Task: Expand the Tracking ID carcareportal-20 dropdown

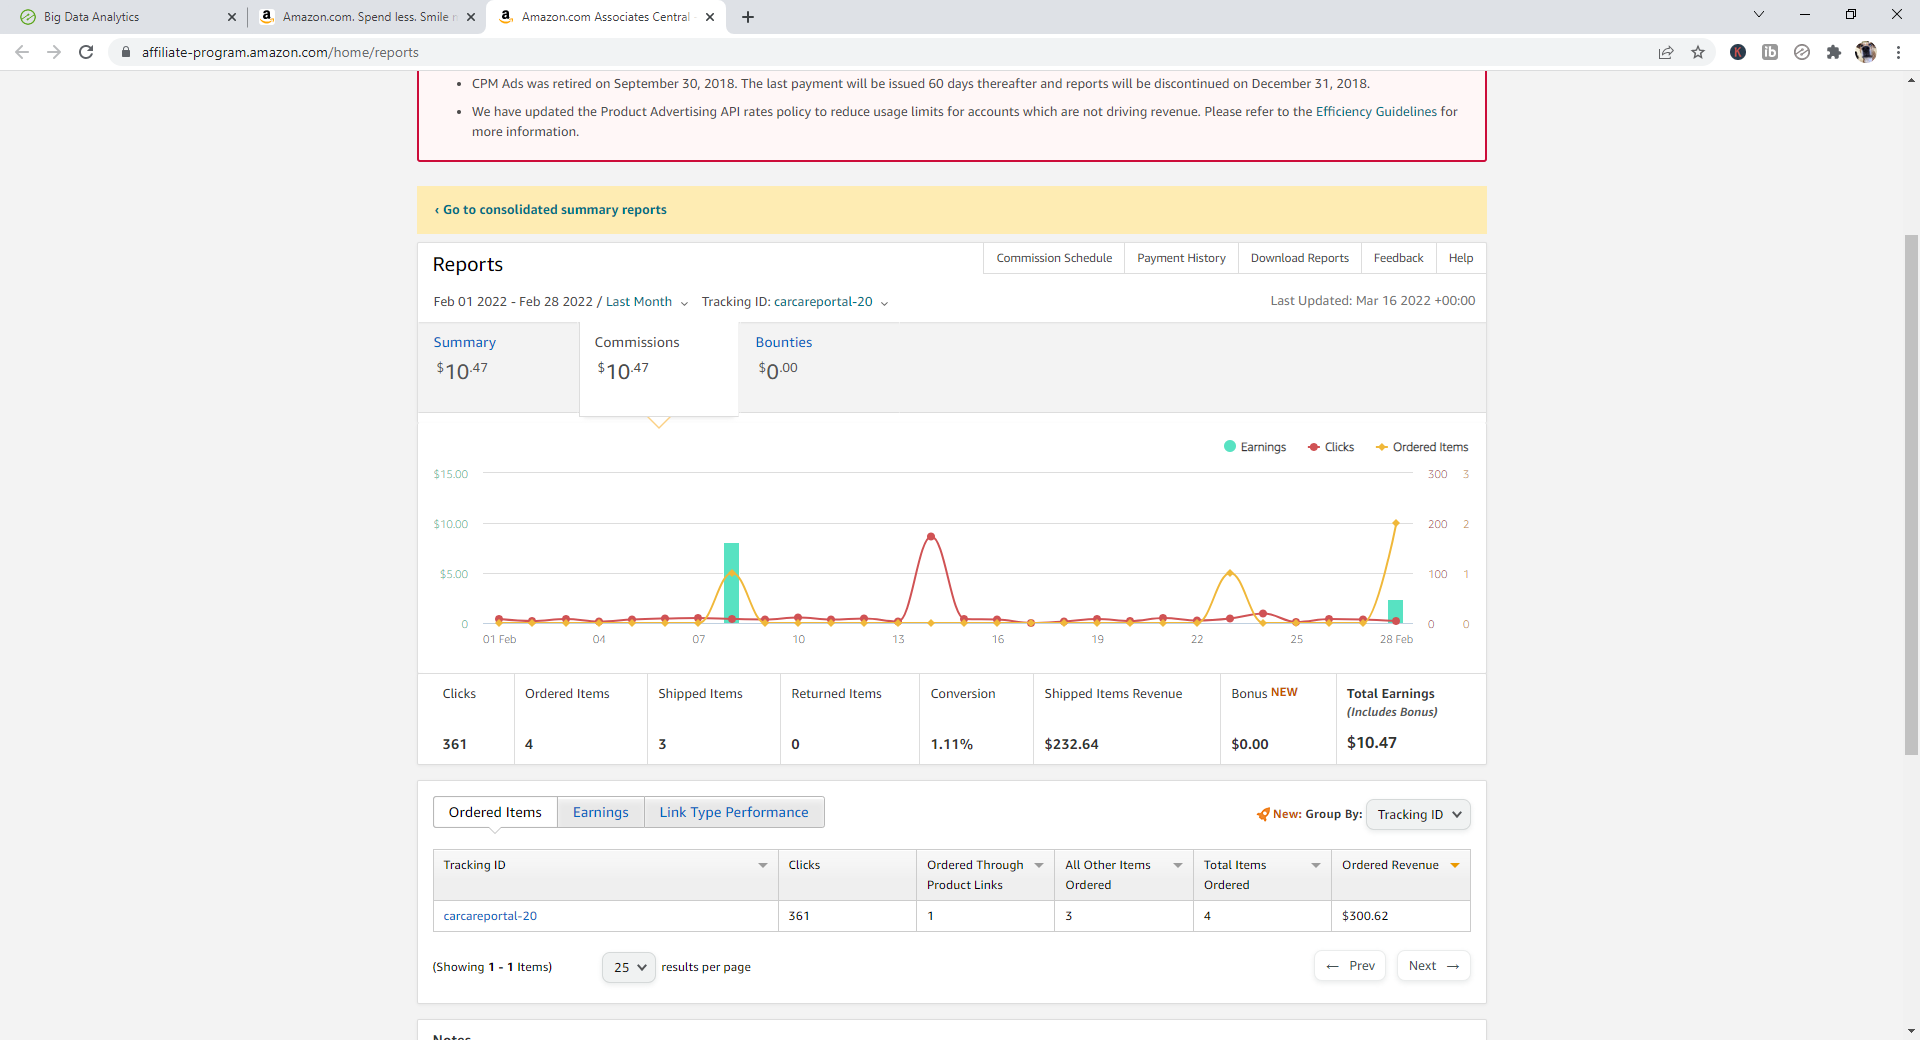Action: point(795,302)
